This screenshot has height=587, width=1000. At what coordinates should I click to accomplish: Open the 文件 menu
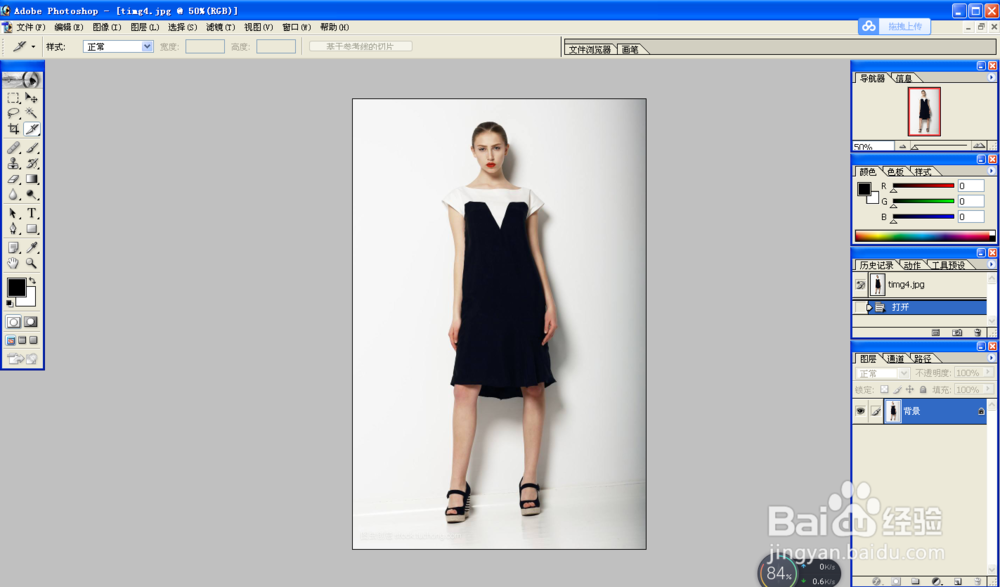30,27
